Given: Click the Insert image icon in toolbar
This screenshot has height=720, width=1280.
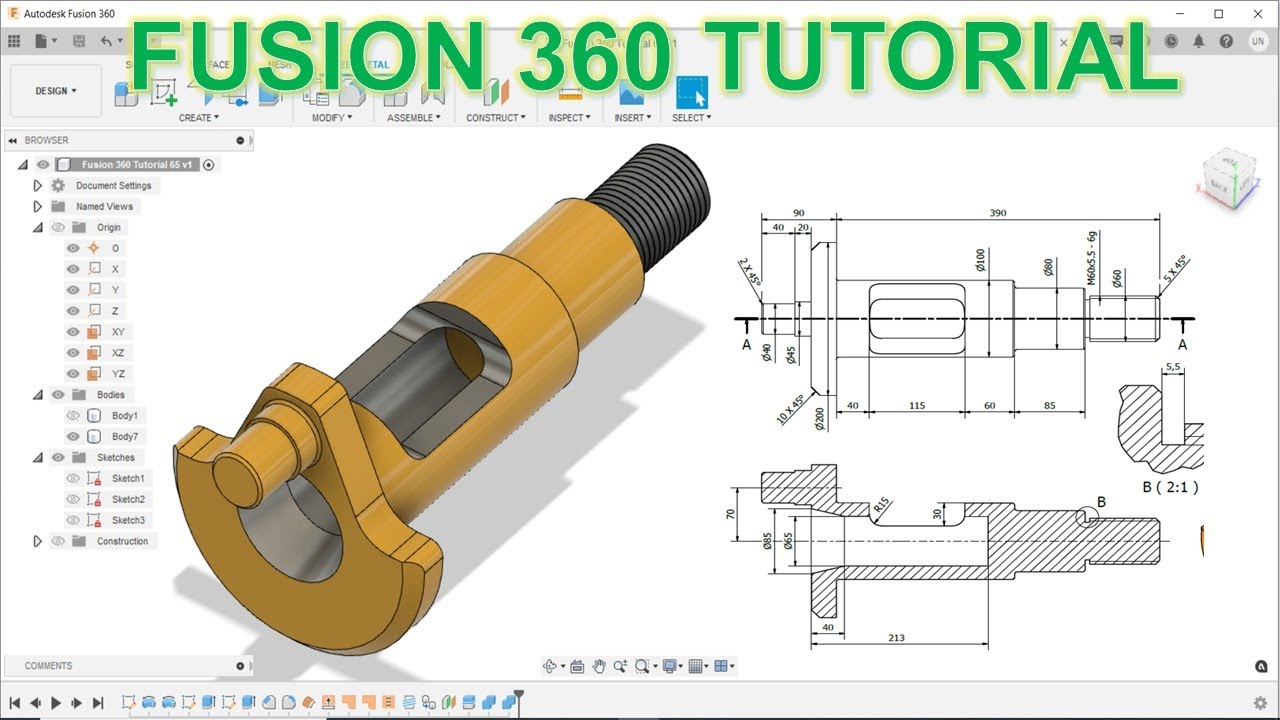Looking at the screenshot, I should [631, 93].
